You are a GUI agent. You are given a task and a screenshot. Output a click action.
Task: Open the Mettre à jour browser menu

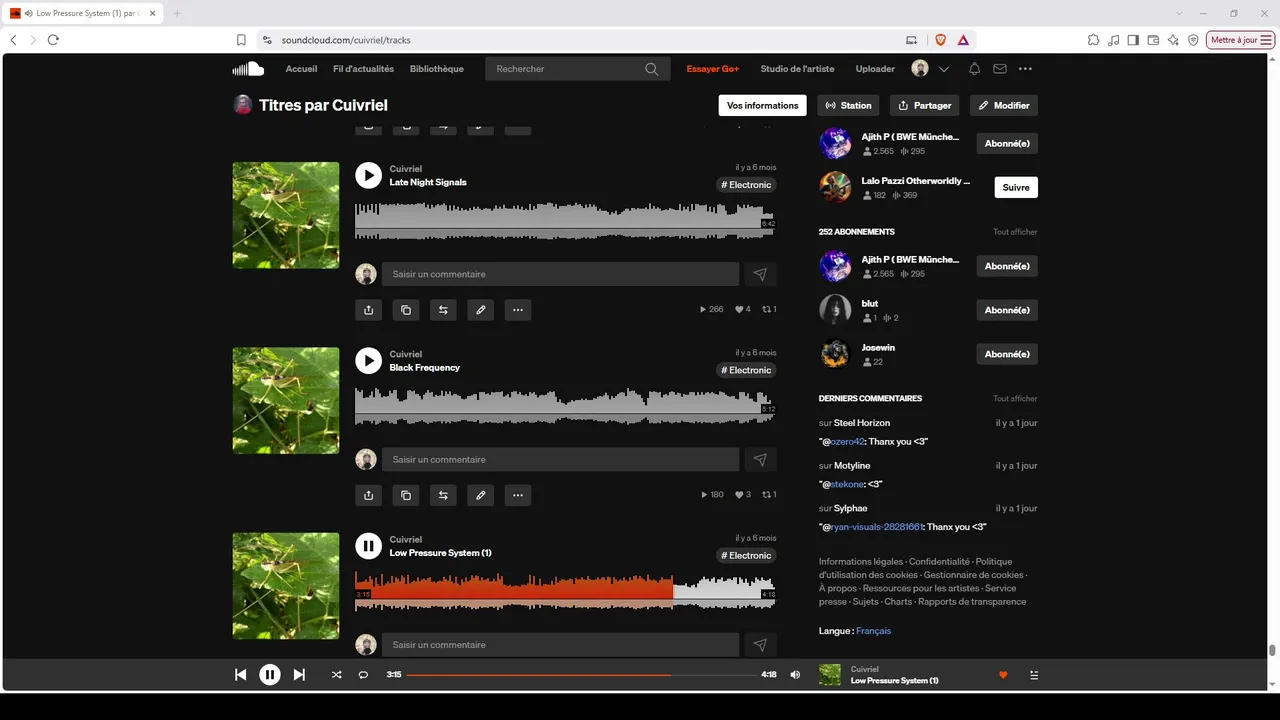tap(1241, 40)
